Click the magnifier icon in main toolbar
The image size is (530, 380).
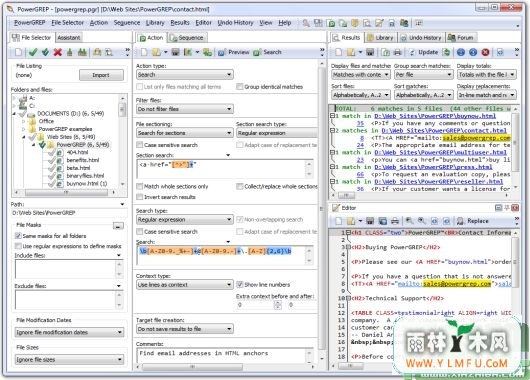pos(306,23)
